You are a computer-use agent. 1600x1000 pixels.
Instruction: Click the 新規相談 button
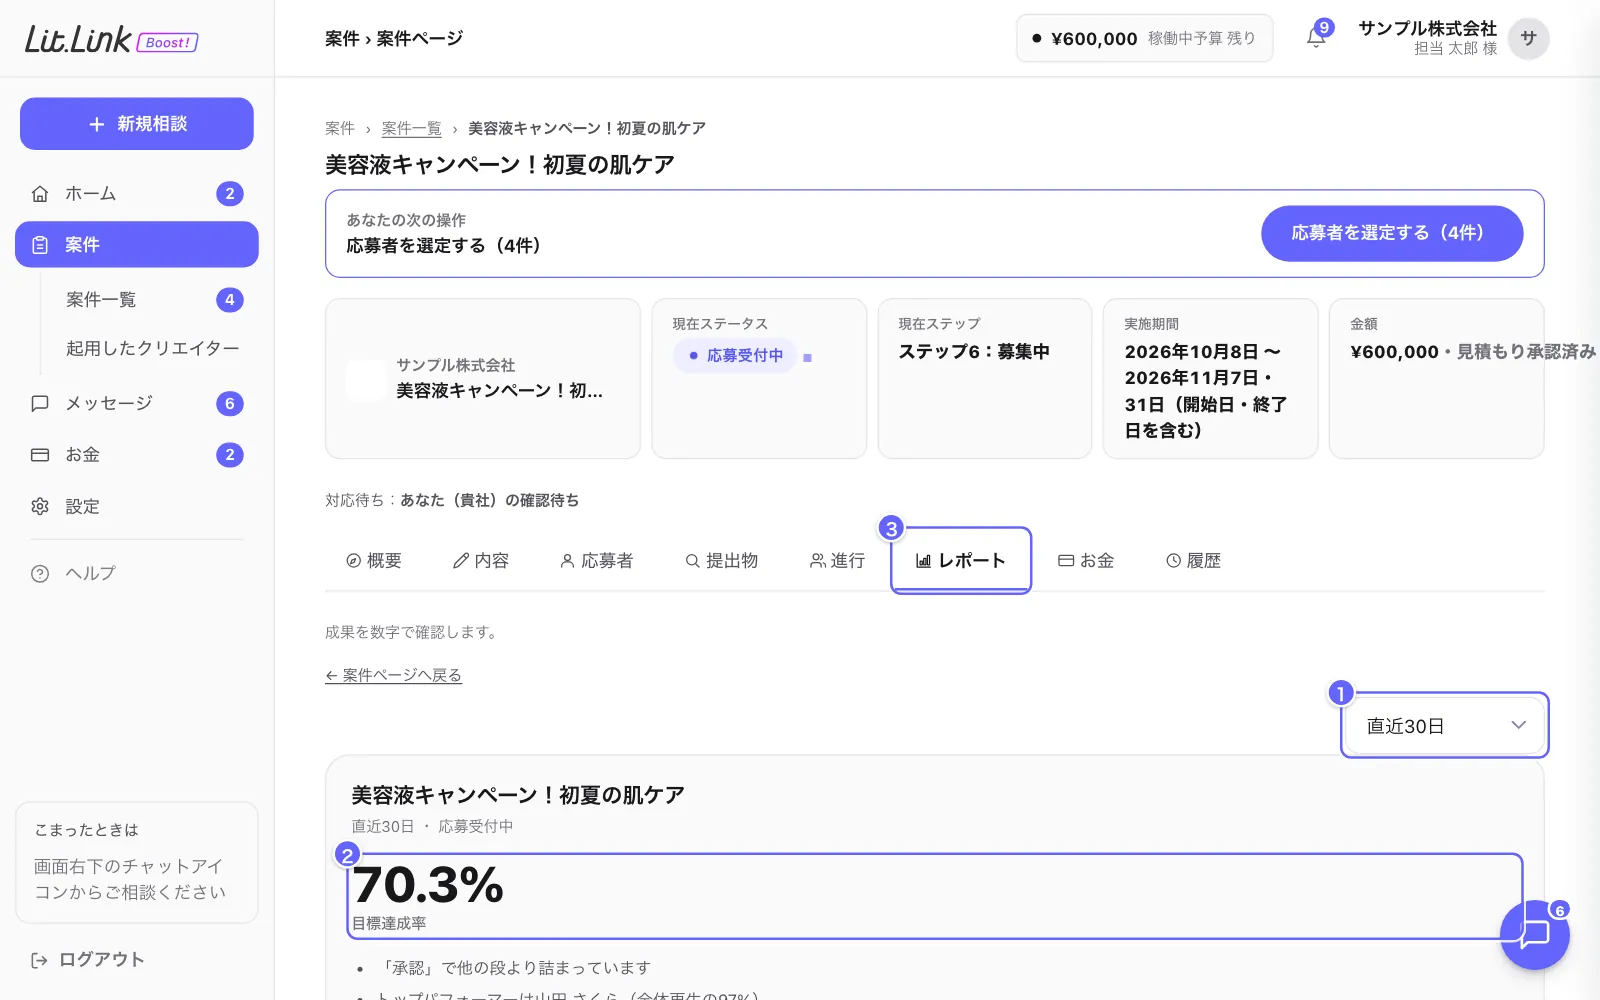137,124
